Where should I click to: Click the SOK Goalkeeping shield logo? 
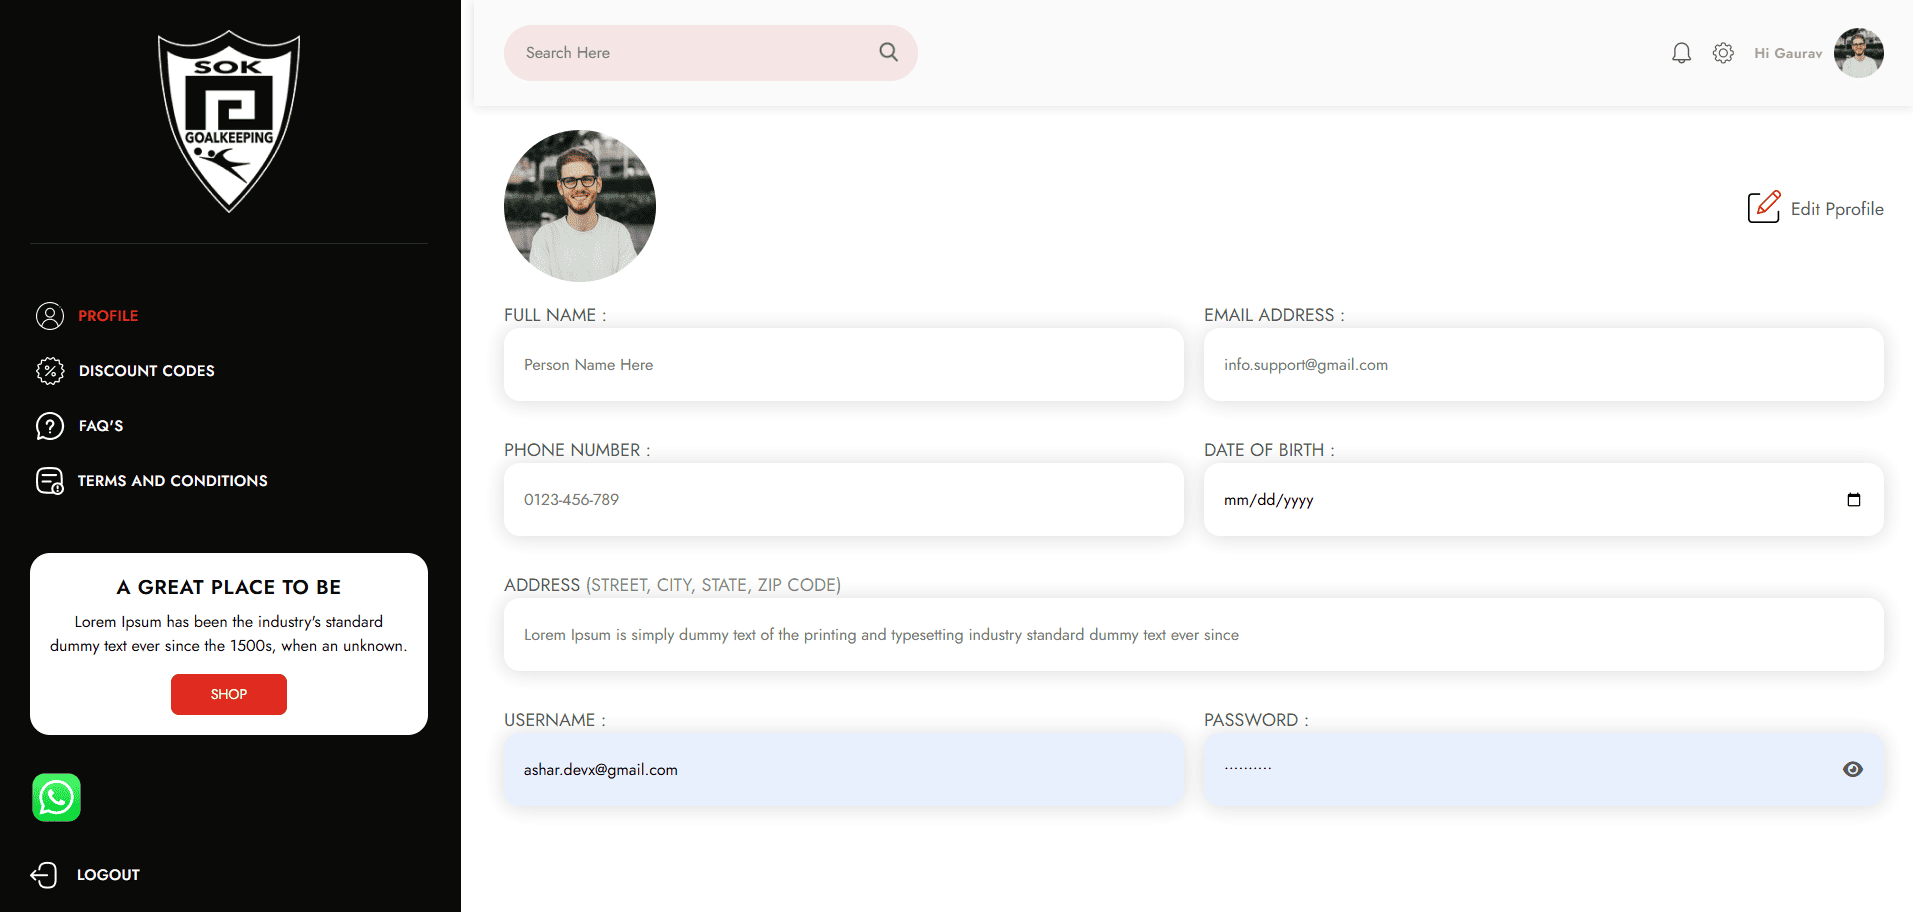coord(229,121)
